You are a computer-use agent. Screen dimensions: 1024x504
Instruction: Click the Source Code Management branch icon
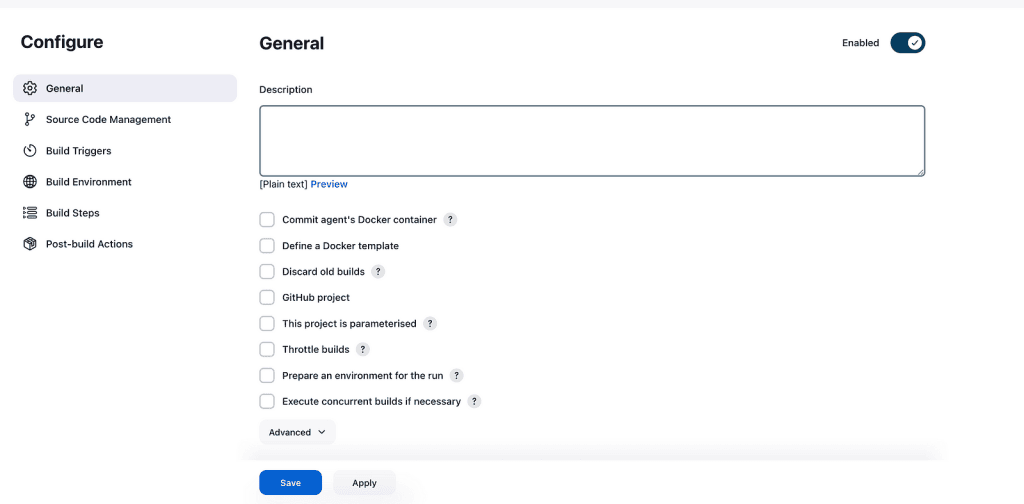pyautogui.click(x=29, y=119)
